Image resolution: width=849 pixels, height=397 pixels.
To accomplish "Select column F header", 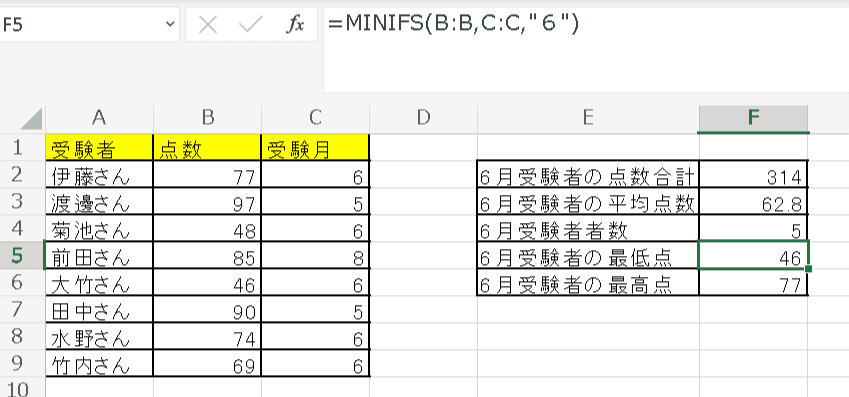I will [754, 119].
